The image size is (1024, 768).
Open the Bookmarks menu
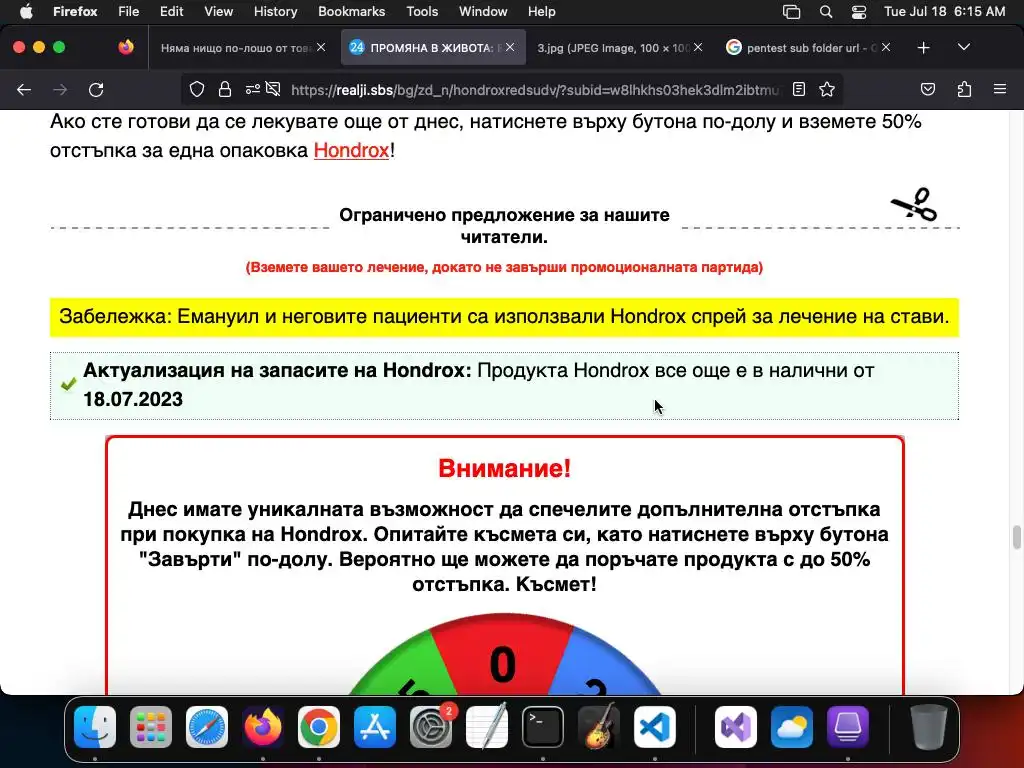[x=351, y=12]
